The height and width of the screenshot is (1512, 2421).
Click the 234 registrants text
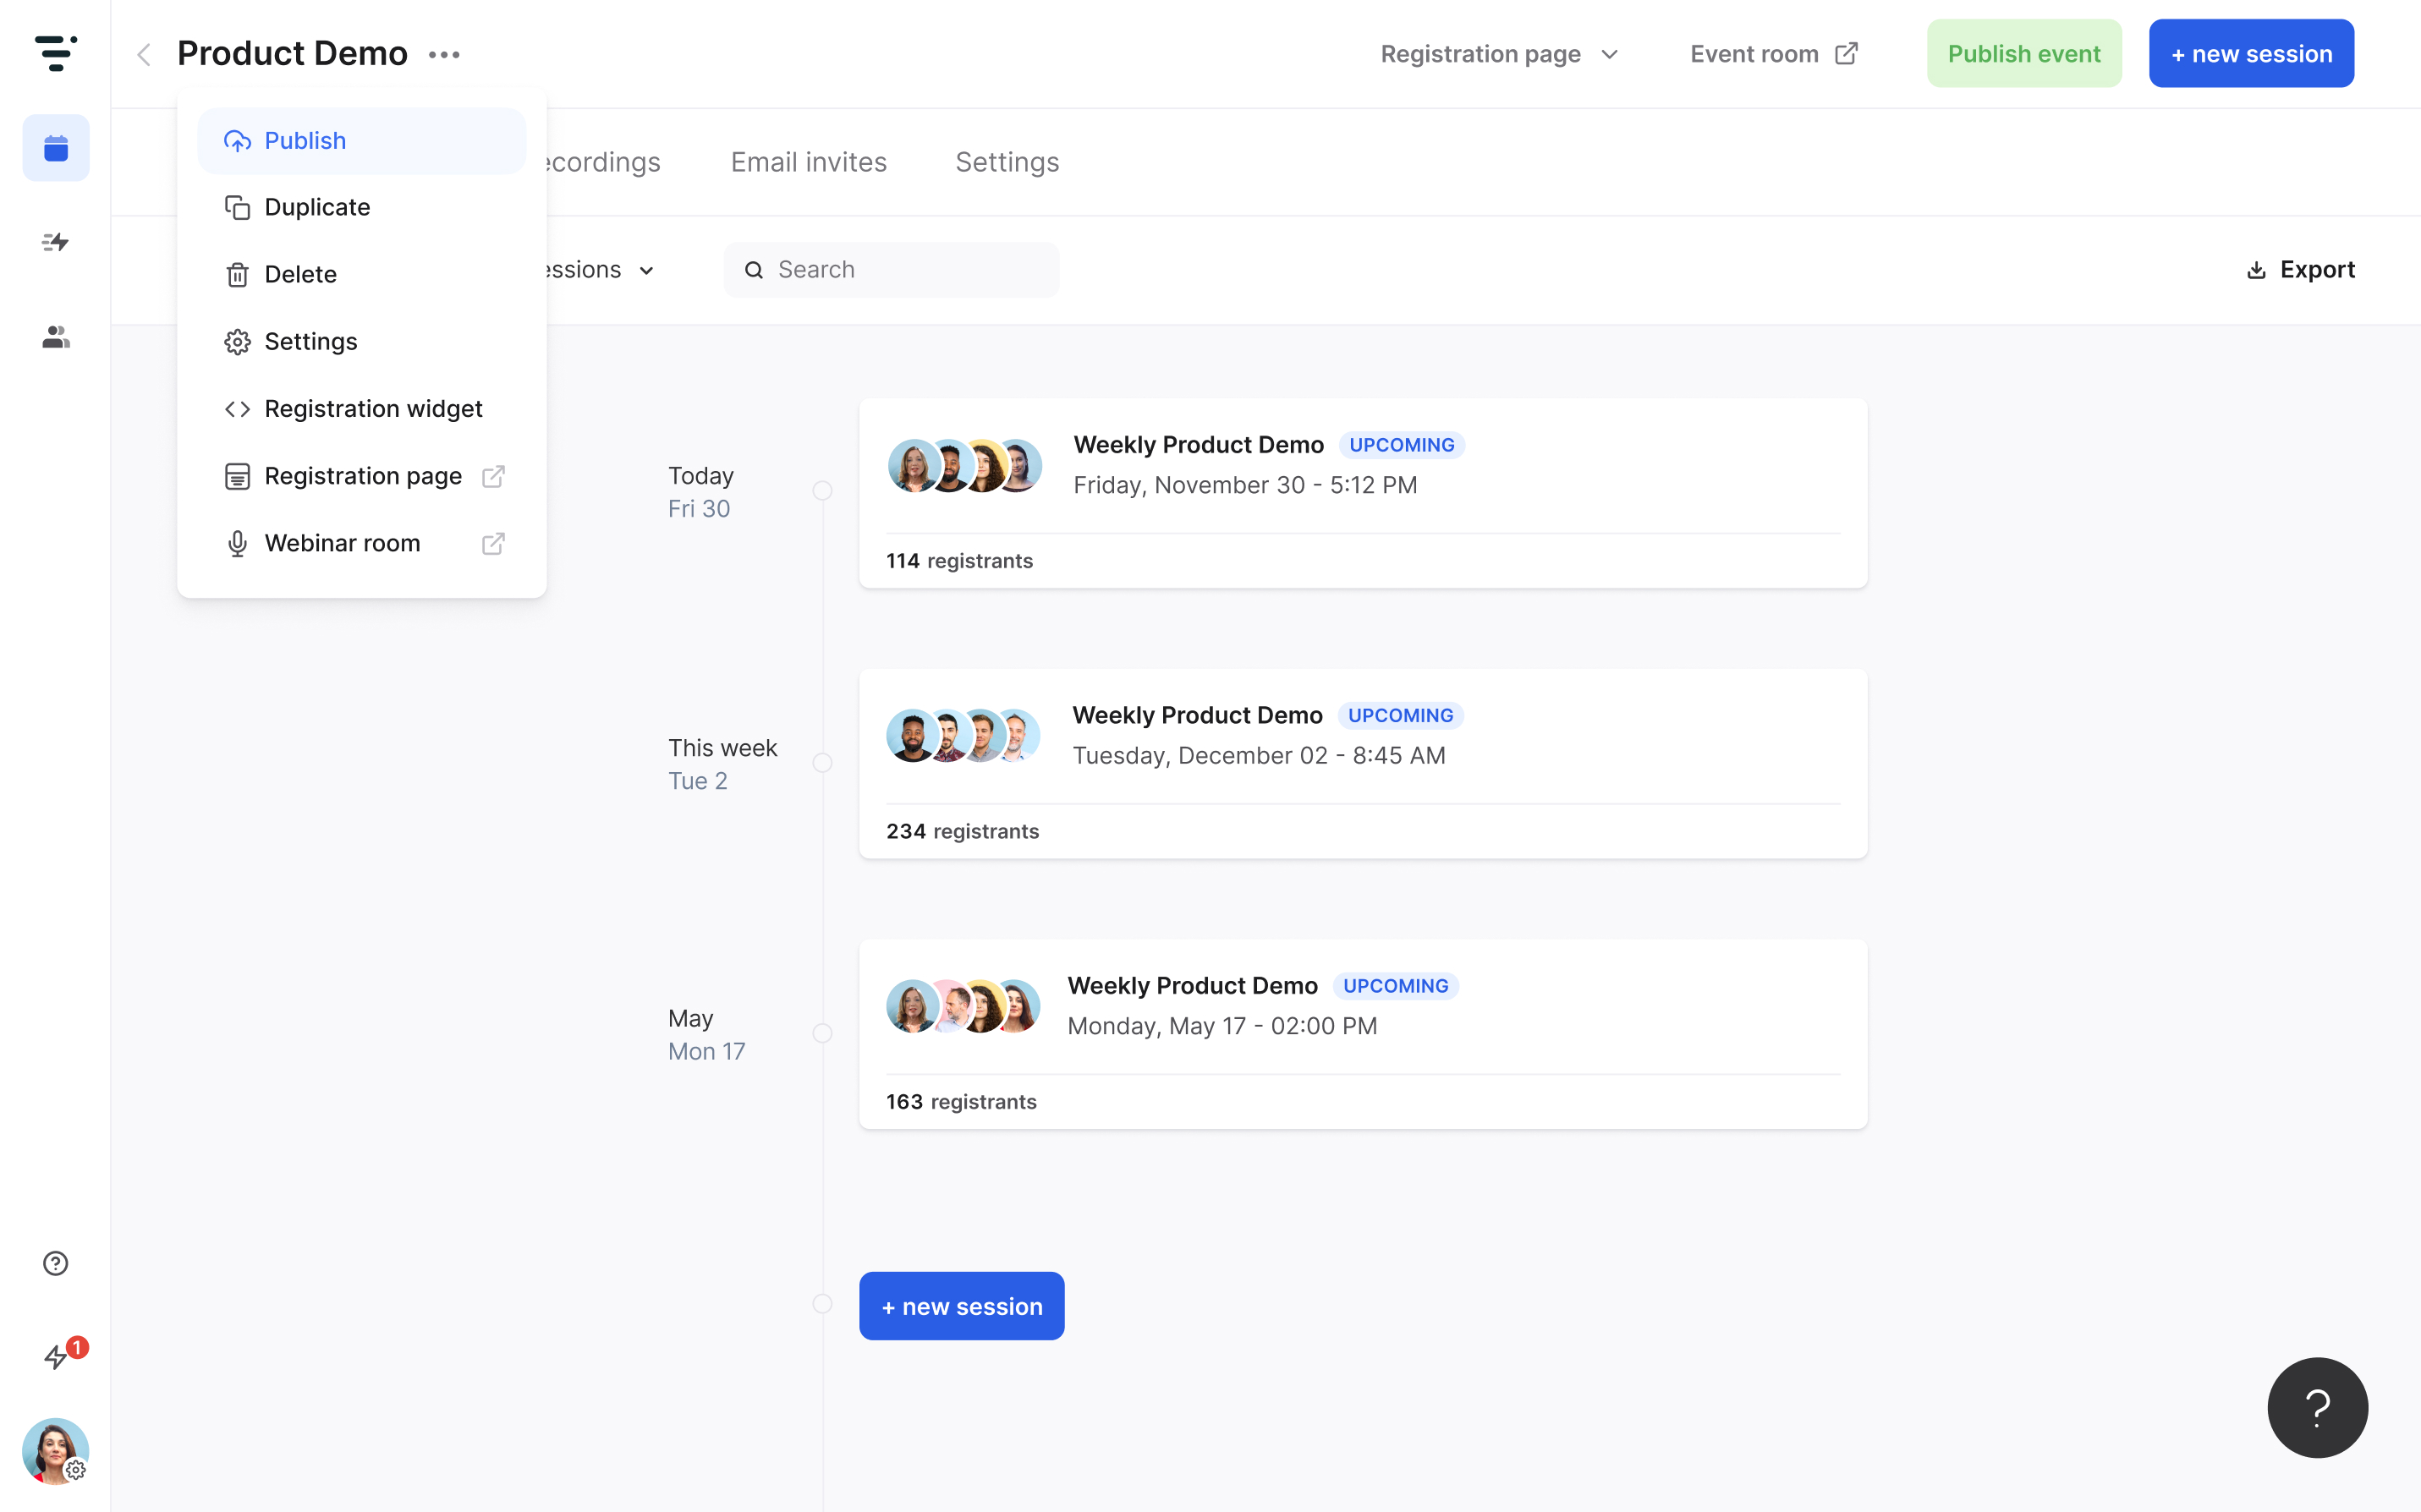962,831
